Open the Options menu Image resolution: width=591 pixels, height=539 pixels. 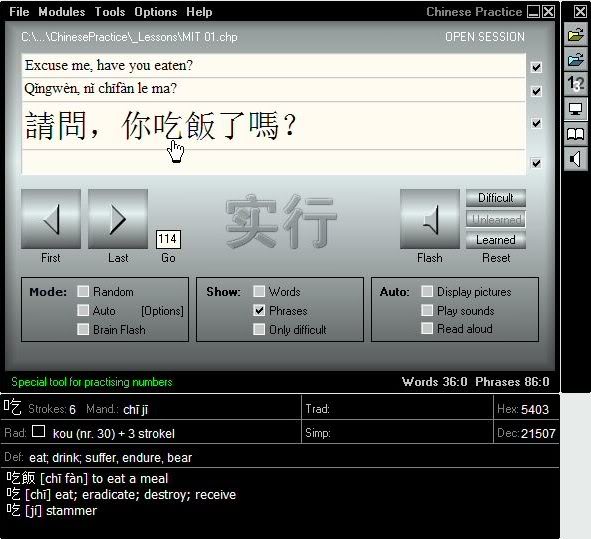tap(156, 12)
